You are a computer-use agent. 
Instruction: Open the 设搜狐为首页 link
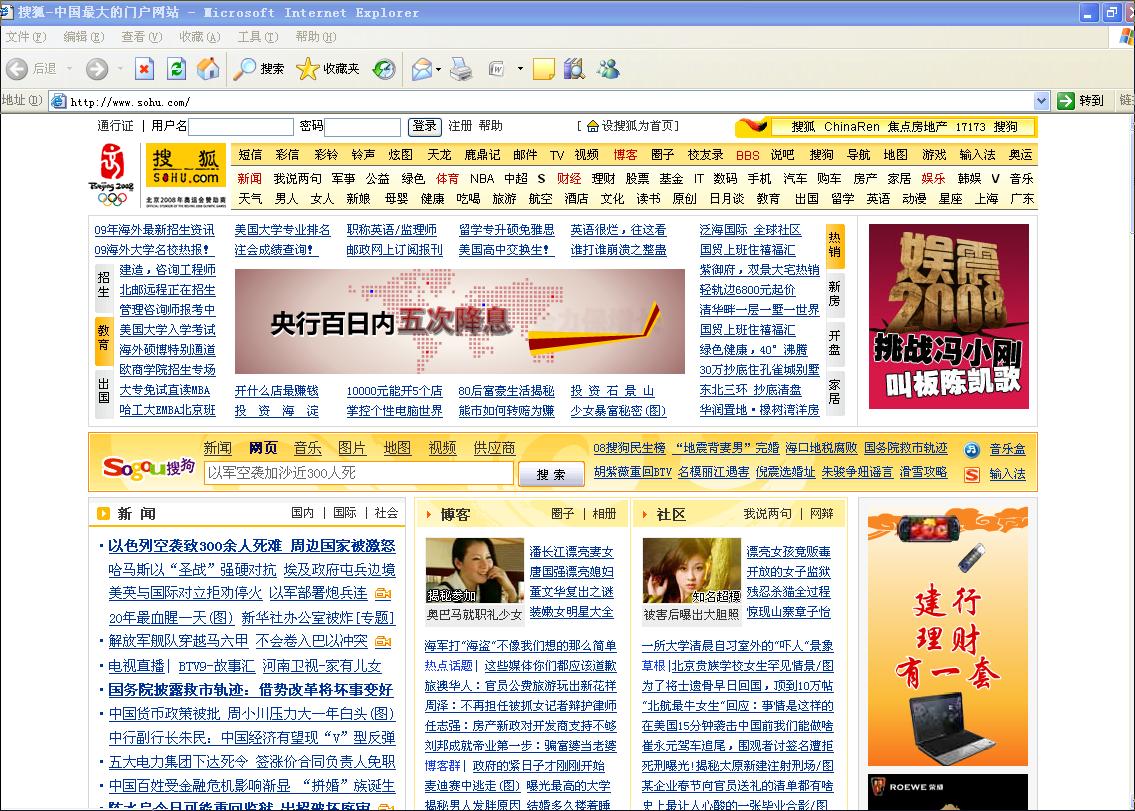[x=636, y=126]
